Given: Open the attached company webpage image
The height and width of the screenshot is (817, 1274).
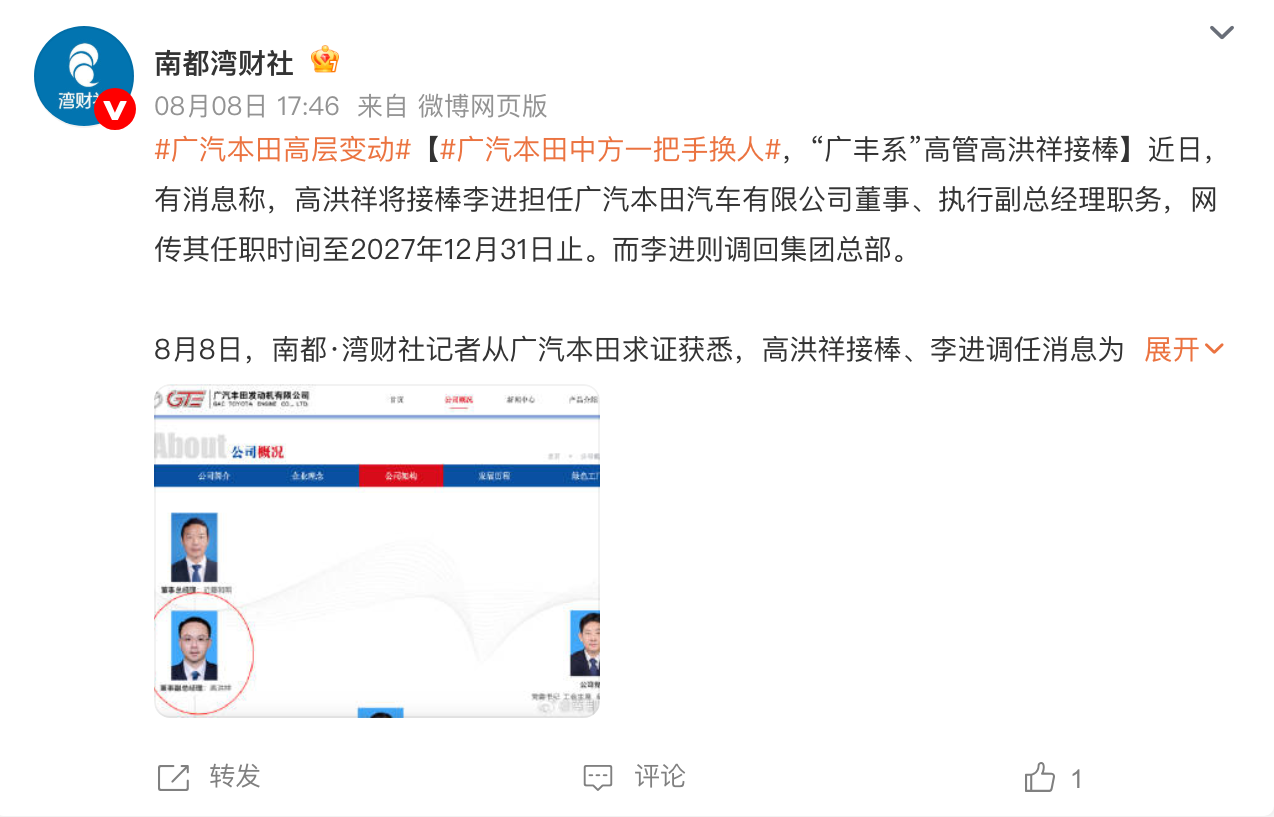Looking at the screenshot, I should pos(377,551).
